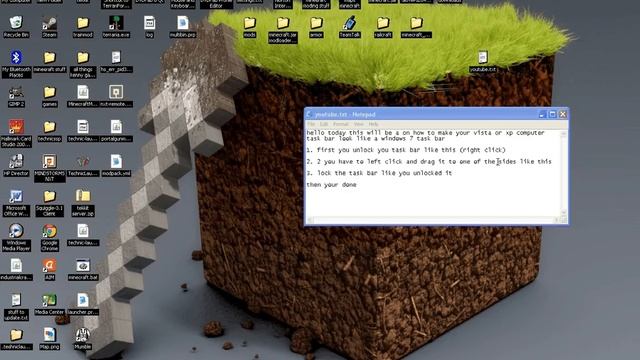The width and height of the screenshot is (640, 360).
Task: Click the line starting '3. lock the task bar'
Action: [x=379, y=173]
